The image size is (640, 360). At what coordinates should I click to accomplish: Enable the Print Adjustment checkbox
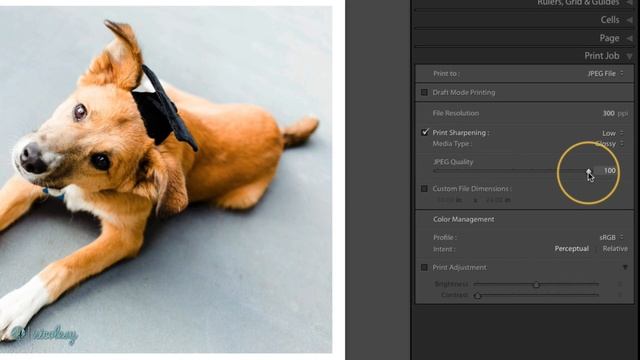[424, 267]
